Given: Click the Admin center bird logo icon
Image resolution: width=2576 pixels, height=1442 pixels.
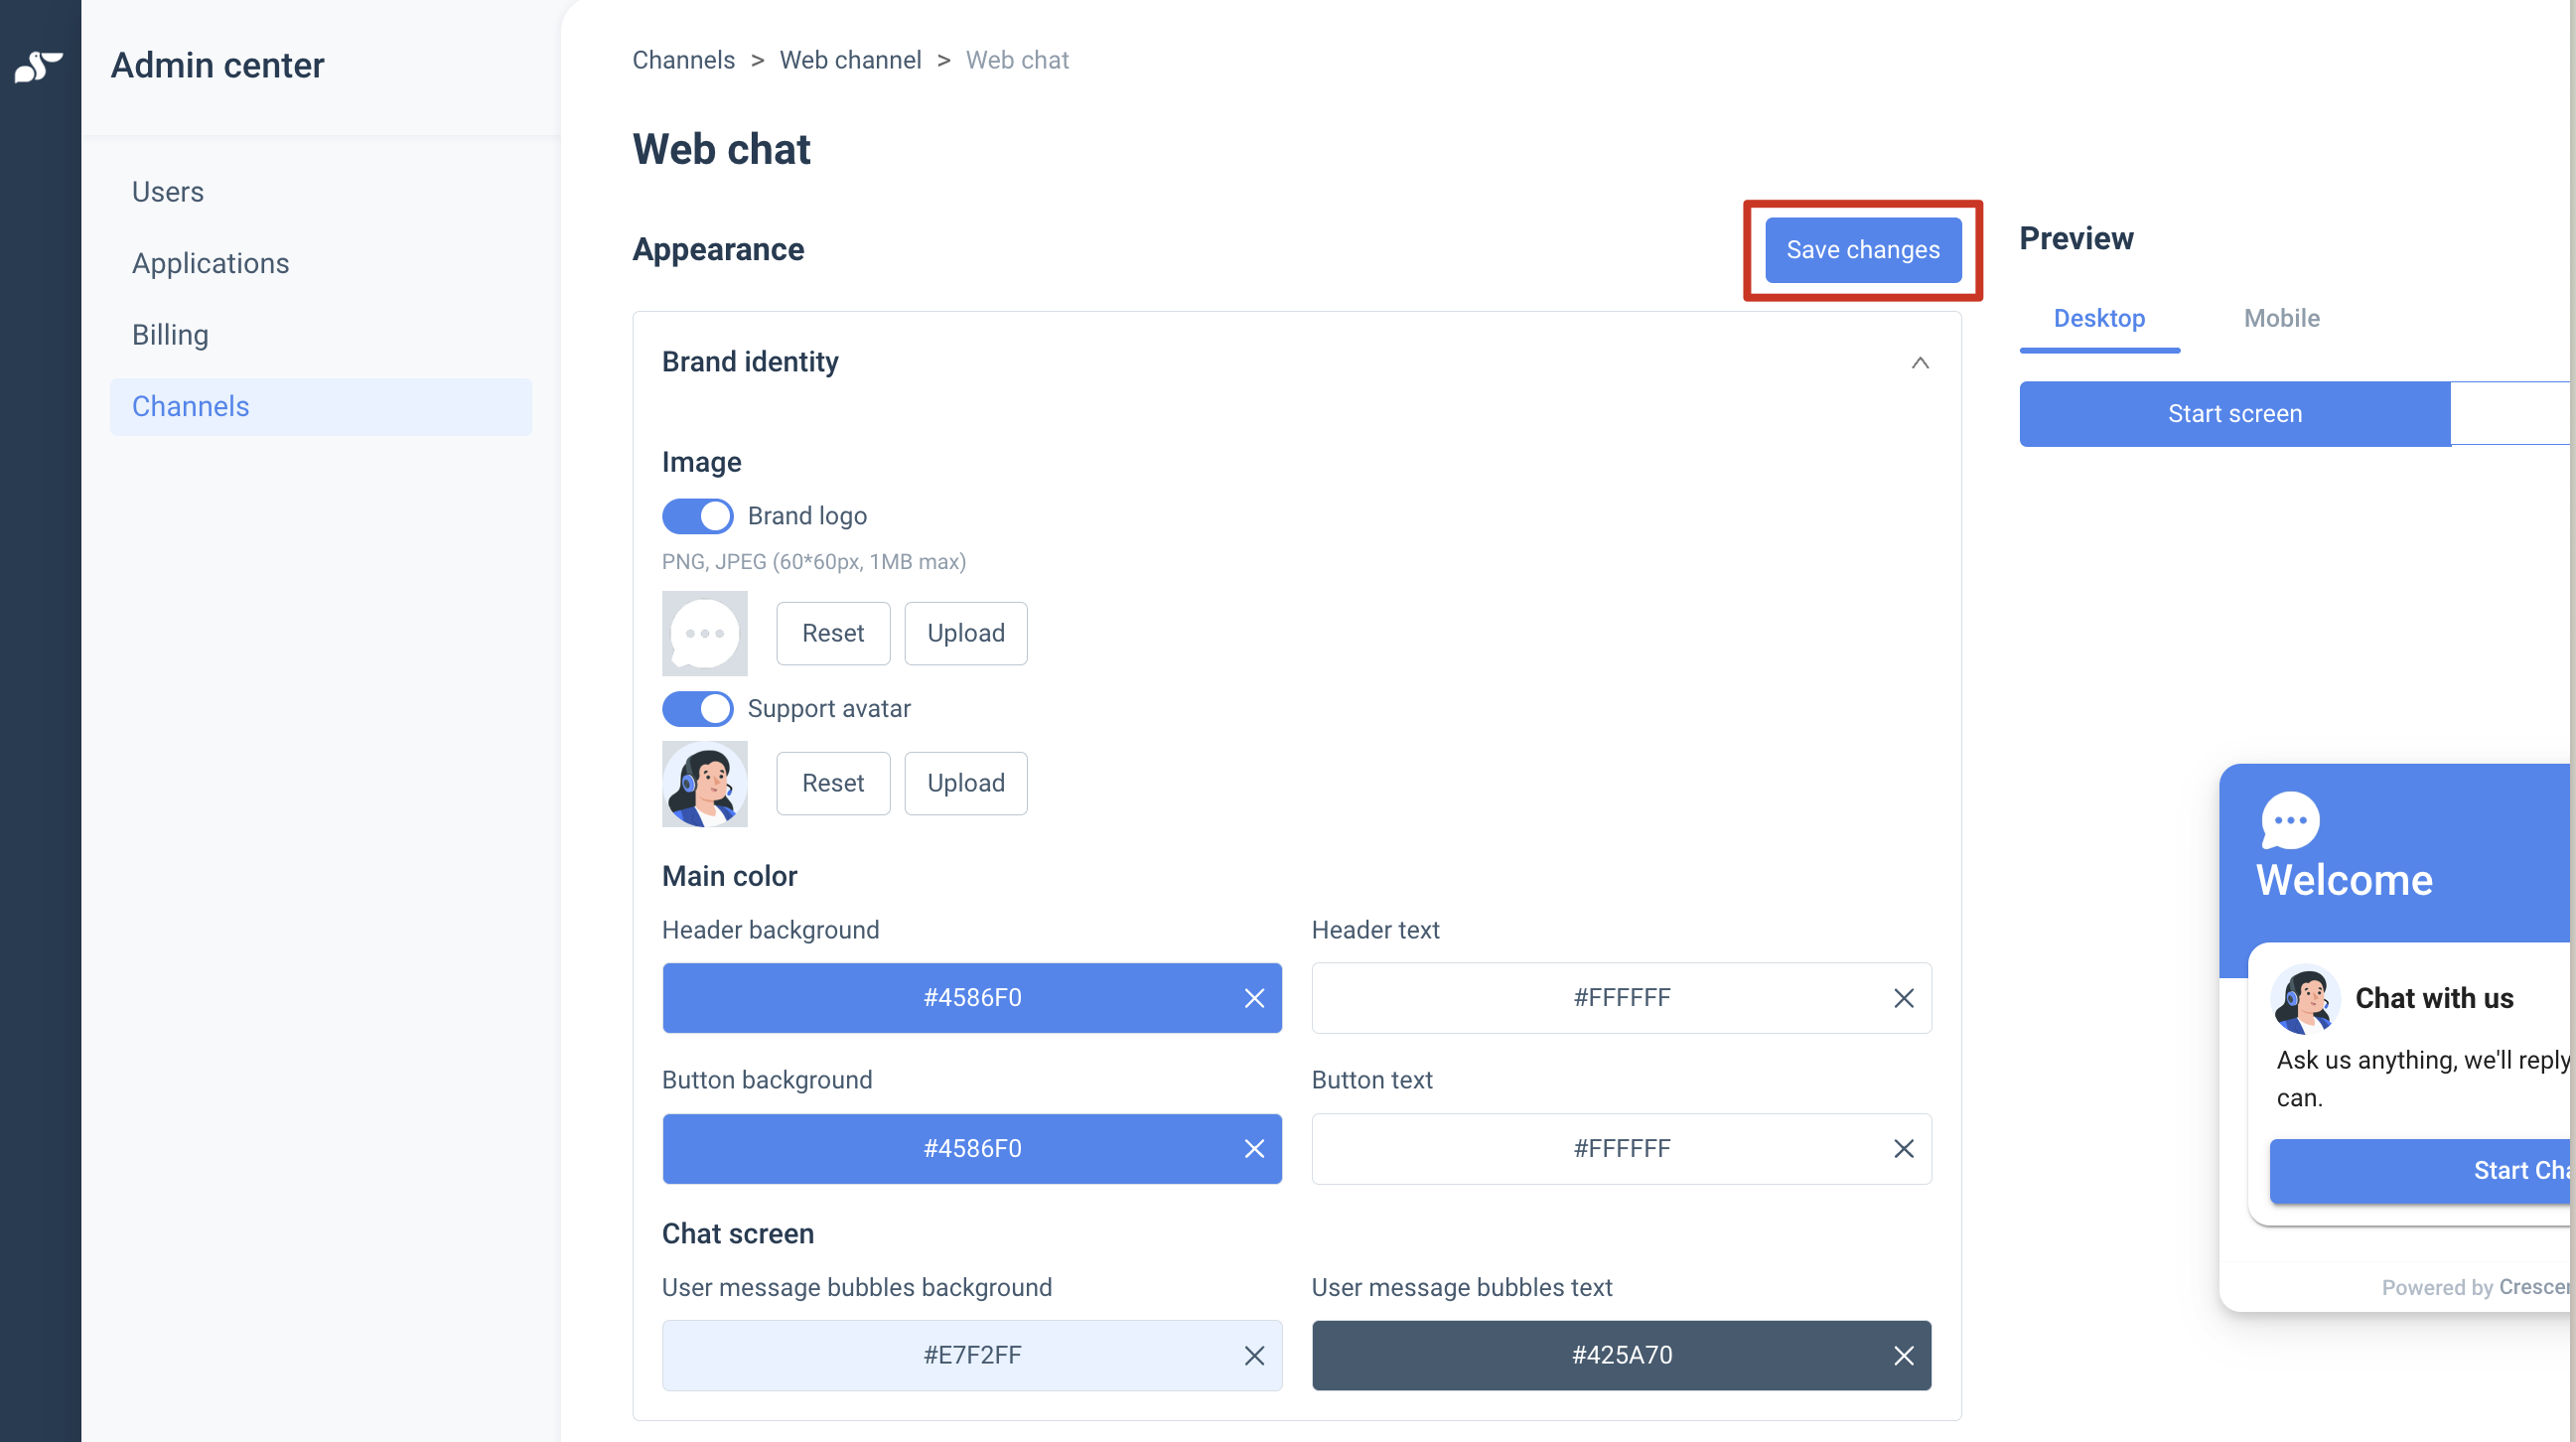Looking at the screenshot, I should click(x=39, y=66).
